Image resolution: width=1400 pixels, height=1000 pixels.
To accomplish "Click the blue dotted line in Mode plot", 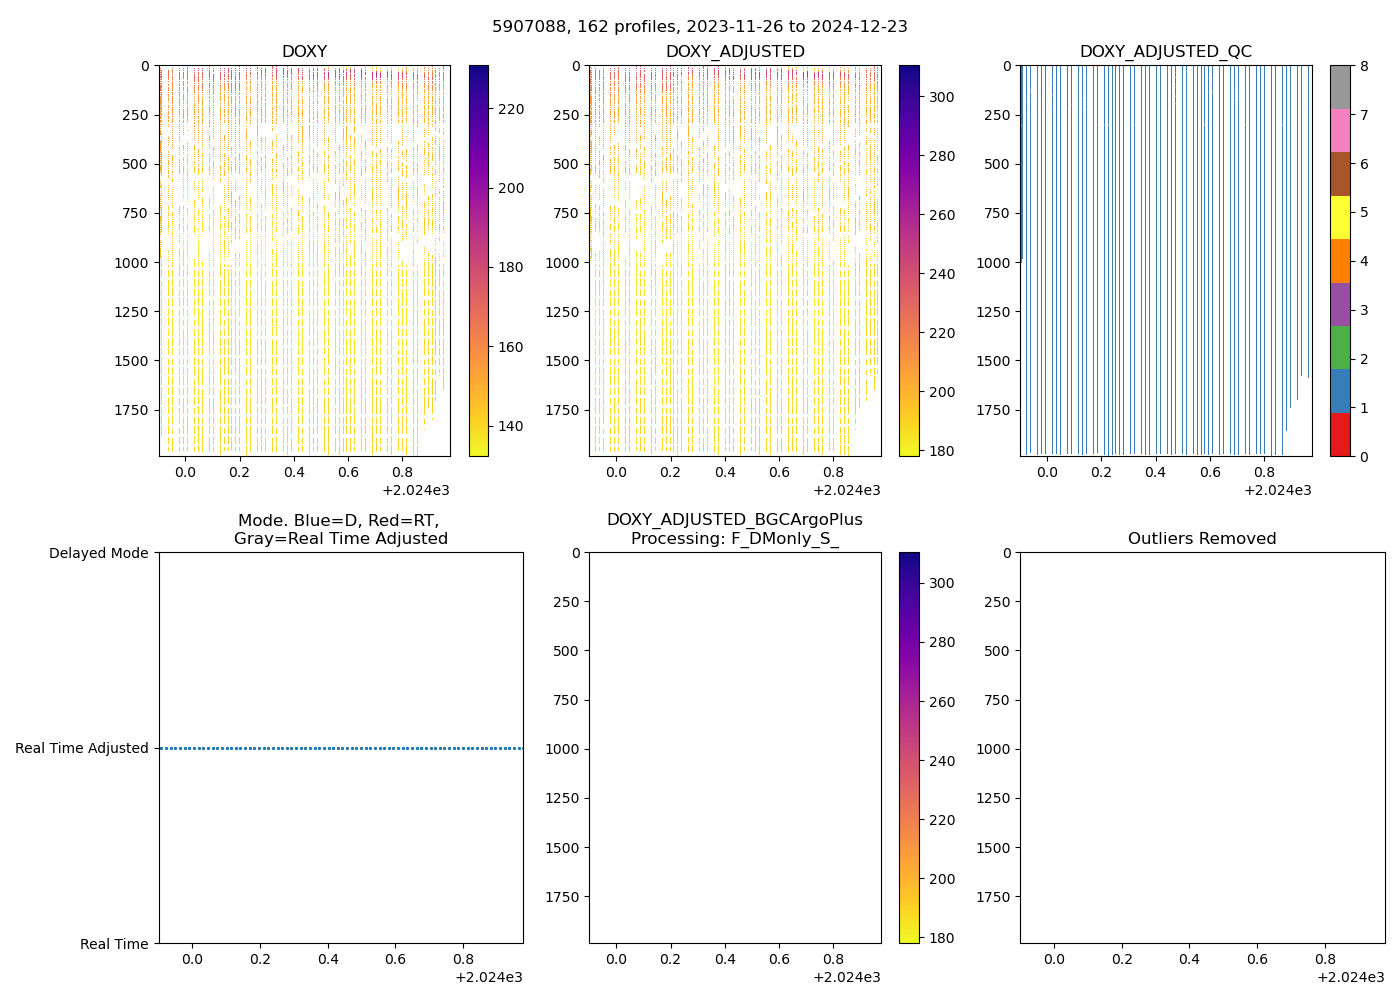I will 340,748.
